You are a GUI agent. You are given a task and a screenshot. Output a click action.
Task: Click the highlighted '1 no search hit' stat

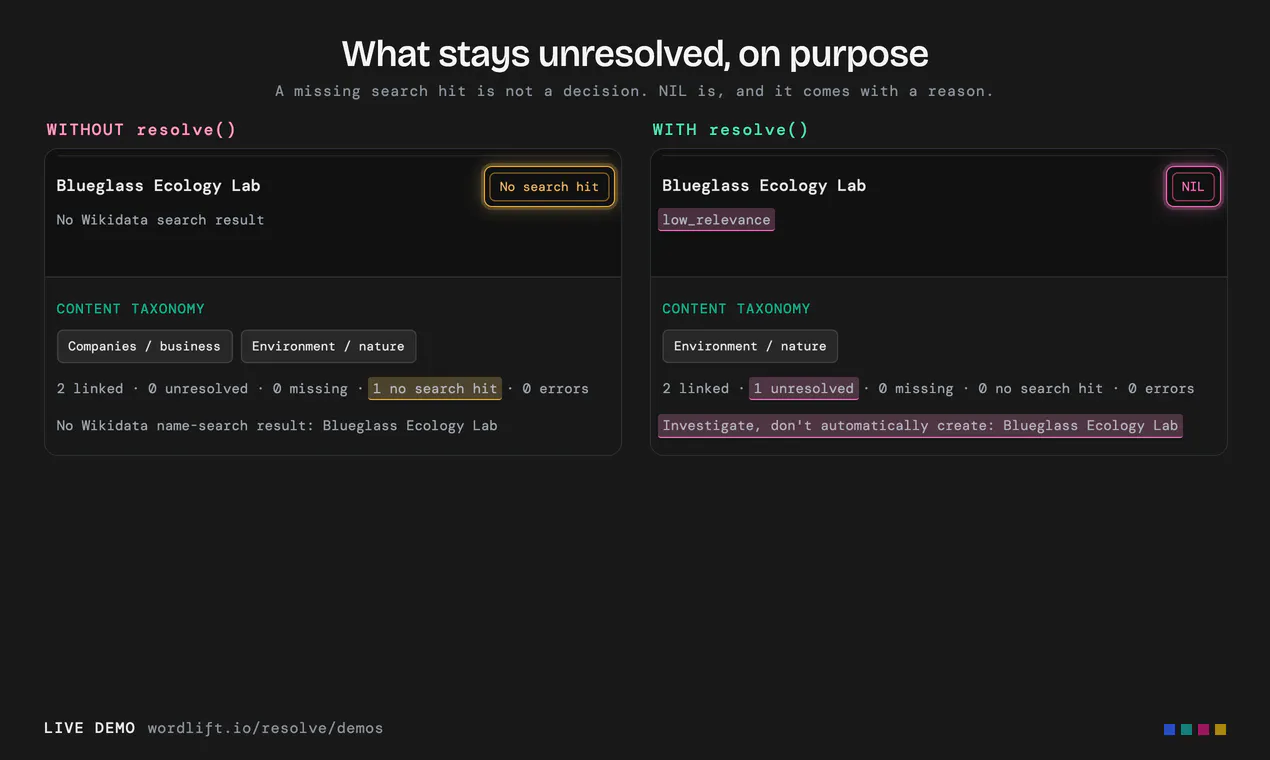pos(435,388)
